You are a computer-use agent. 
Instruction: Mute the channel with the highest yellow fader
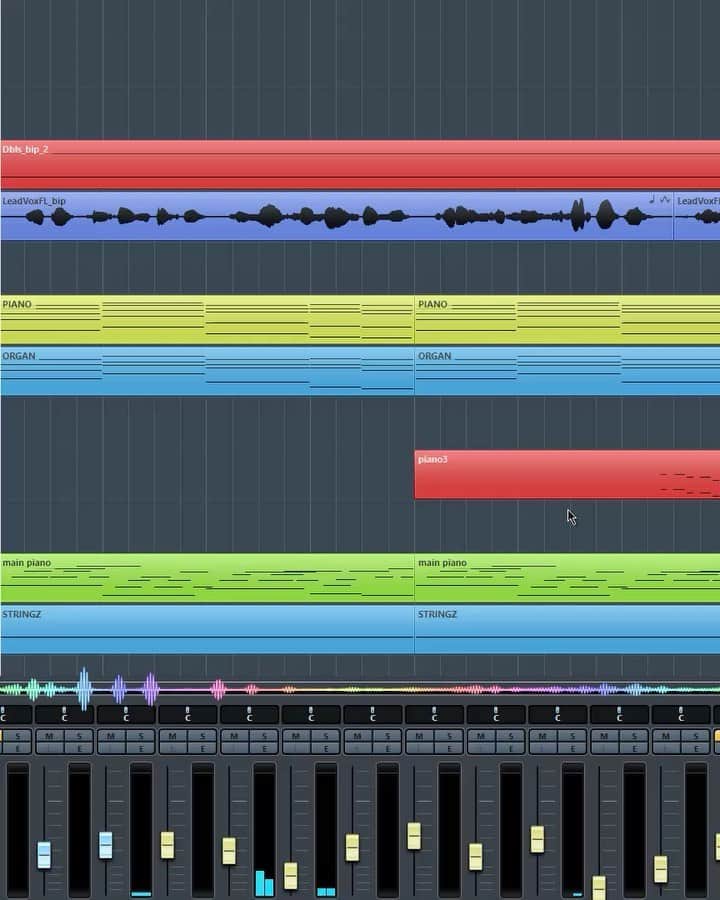[x=419, y=736]
